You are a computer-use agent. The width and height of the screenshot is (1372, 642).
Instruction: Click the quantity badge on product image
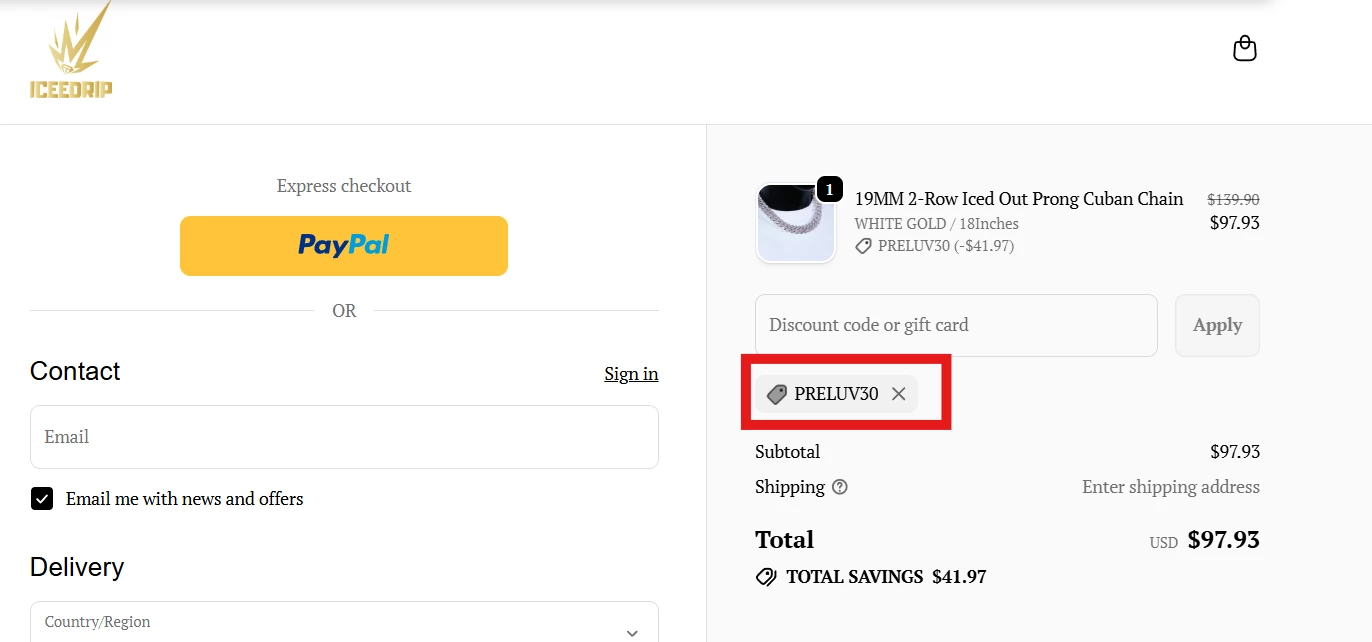(x=829, y=189)
